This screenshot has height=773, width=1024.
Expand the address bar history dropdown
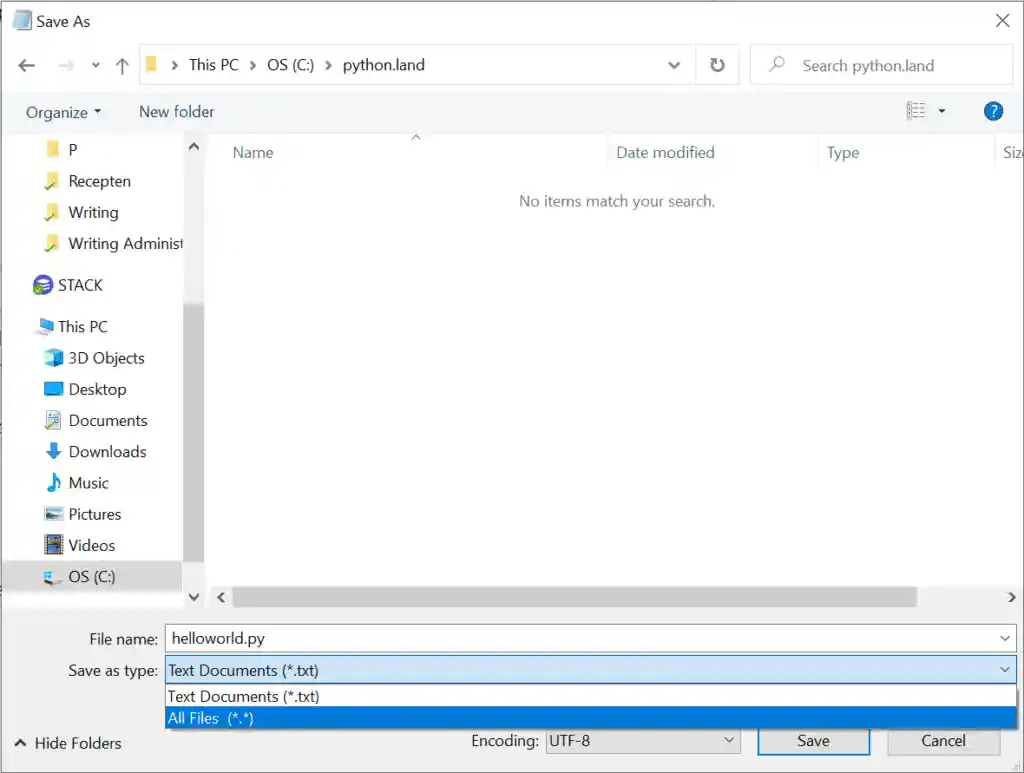click(x=674, y=64)
